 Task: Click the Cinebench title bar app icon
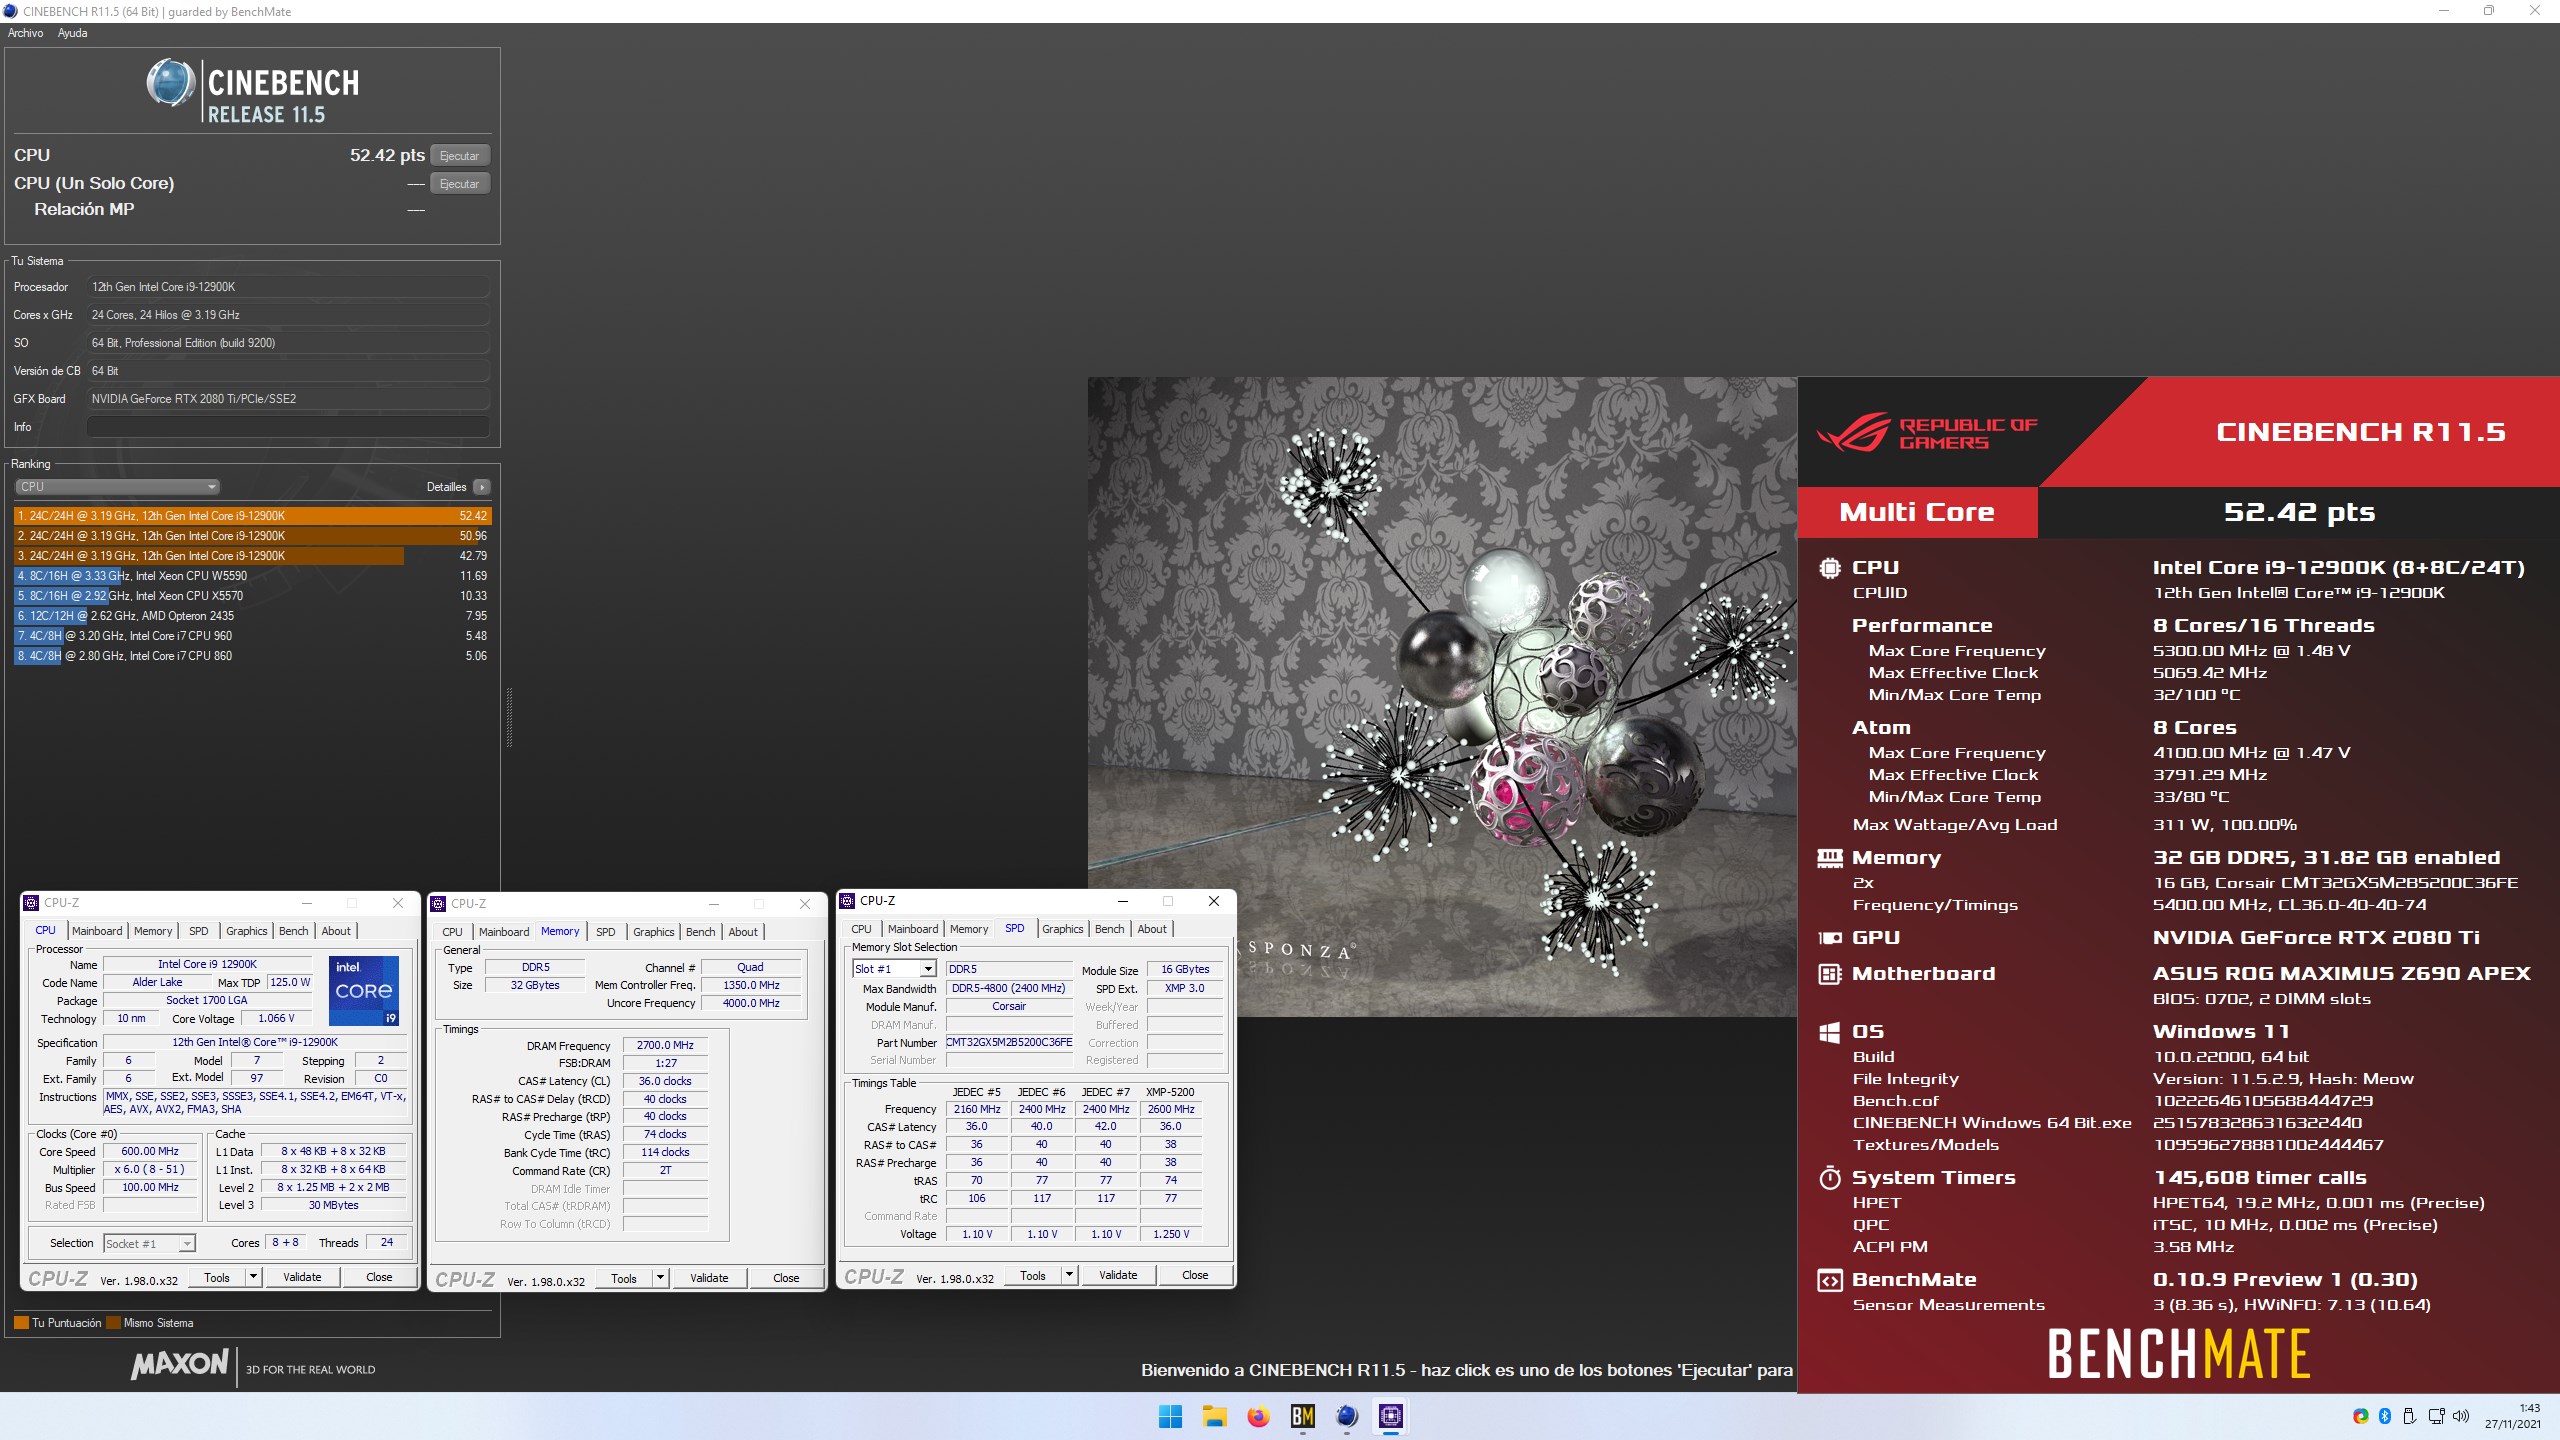11,11
